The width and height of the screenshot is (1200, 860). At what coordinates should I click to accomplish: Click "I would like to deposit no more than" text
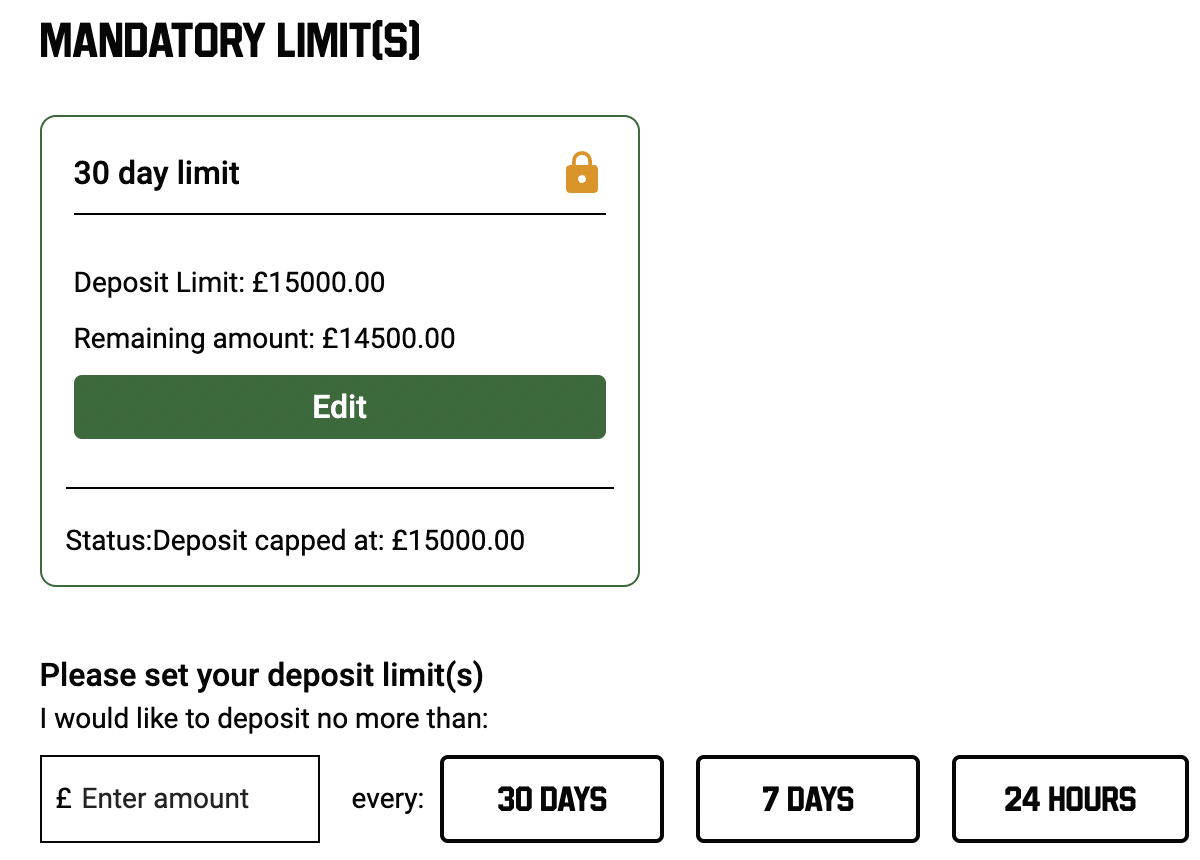264,718
